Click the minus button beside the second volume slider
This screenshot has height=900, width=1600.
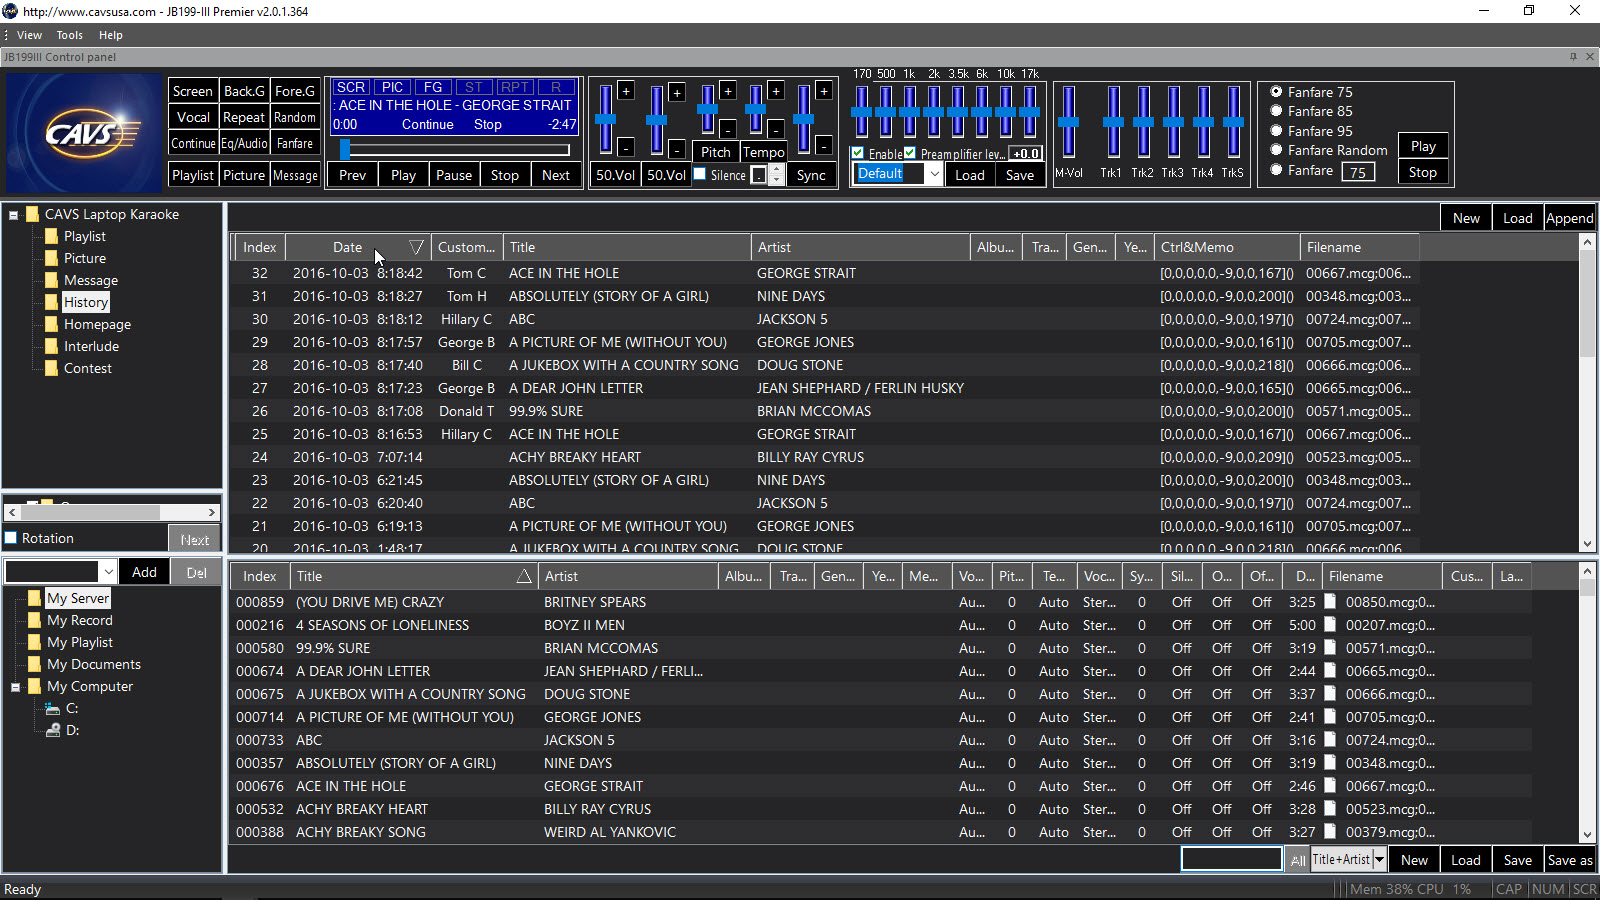coord(677,150)
